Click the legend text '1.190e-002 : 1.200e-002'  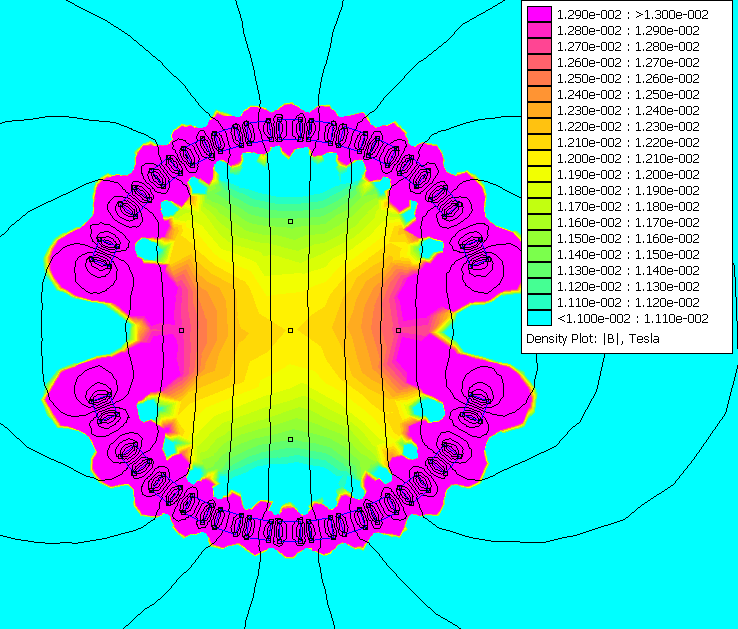(x=628, y=174)
